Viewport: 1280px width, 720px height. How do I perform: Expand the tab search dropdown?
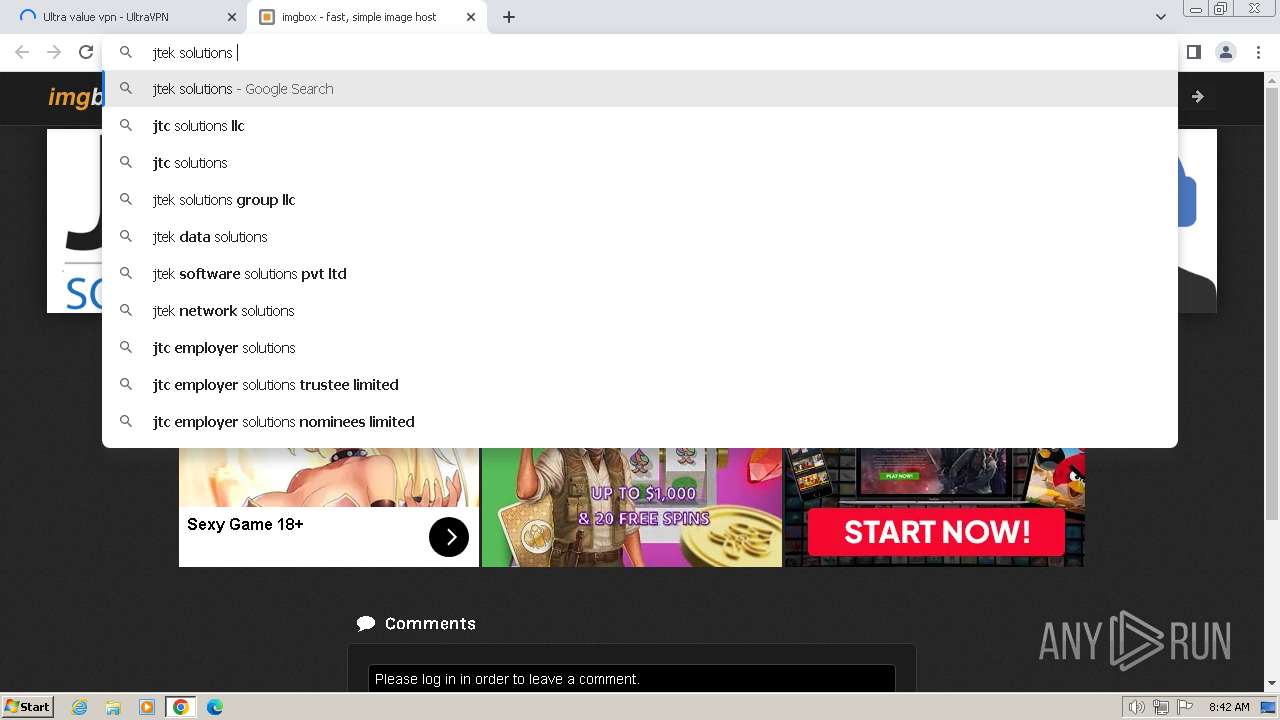(1160, 17)
